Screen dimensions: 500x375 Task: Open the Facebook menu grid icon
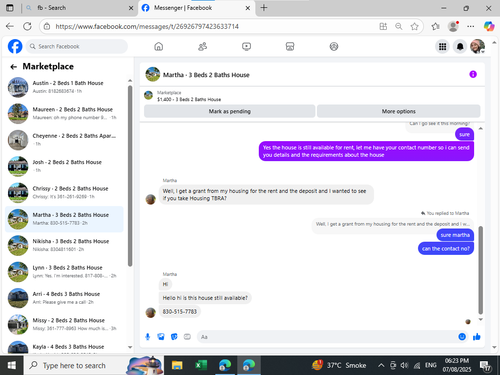pyautogui.click(x=442, y=46)
